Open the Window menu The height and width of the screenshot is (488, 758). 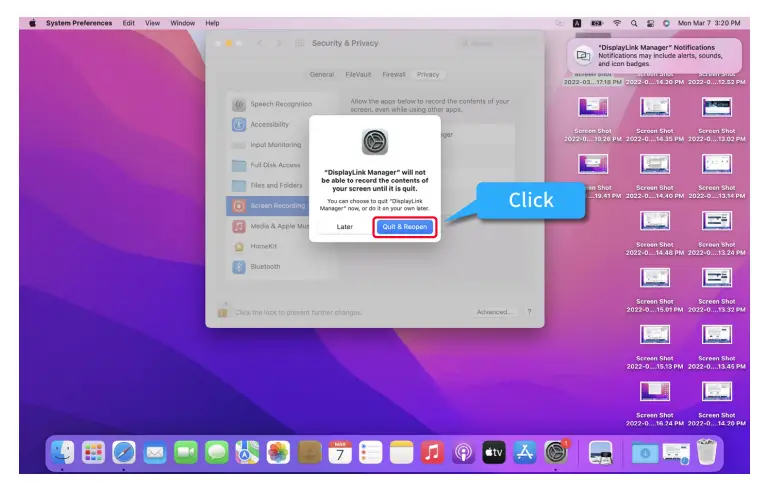182,23
